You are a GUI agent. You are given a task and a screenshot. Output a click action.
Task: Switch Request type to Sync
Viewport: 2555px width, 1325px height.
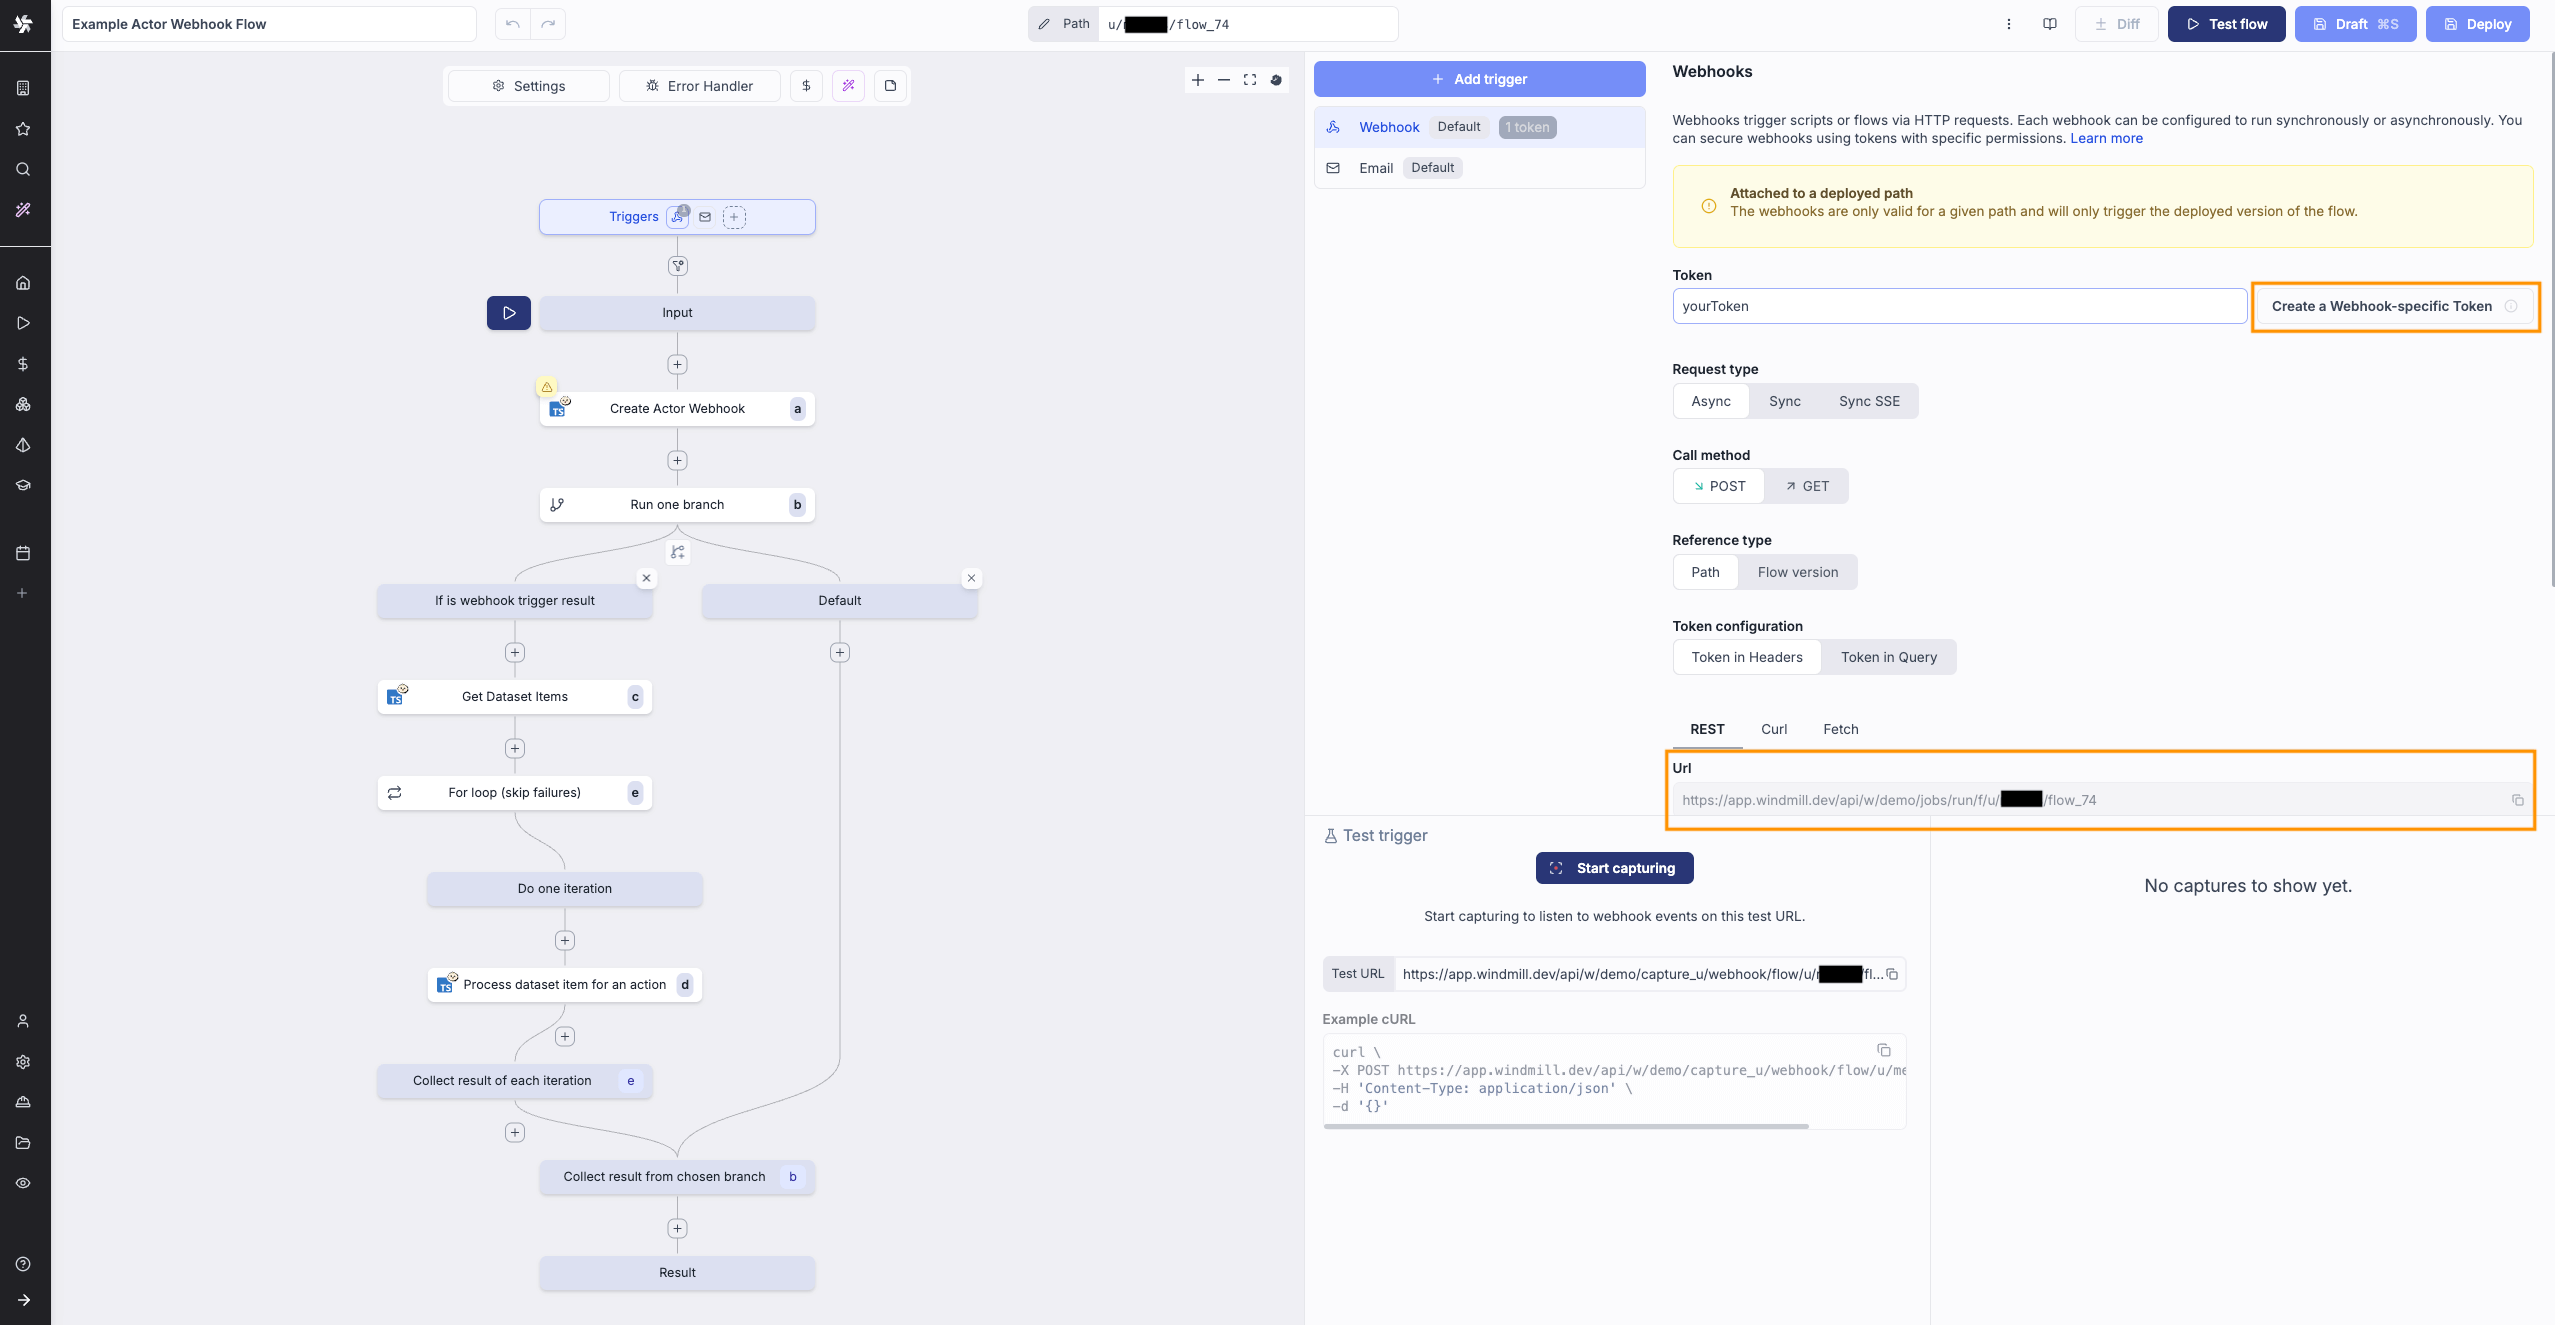[1785, 401]
